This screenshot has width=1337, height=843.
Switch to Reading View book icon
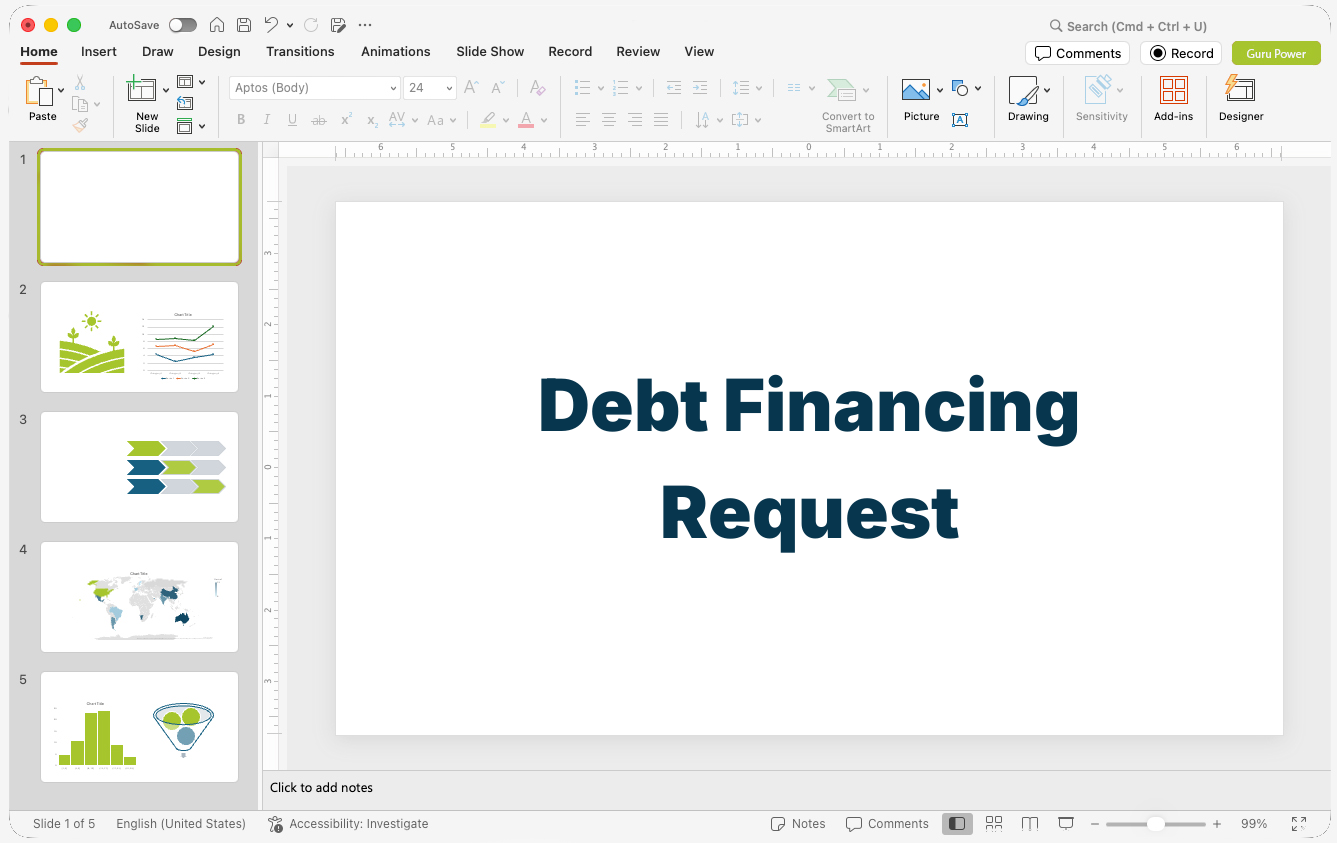[x=1030, y=824]
